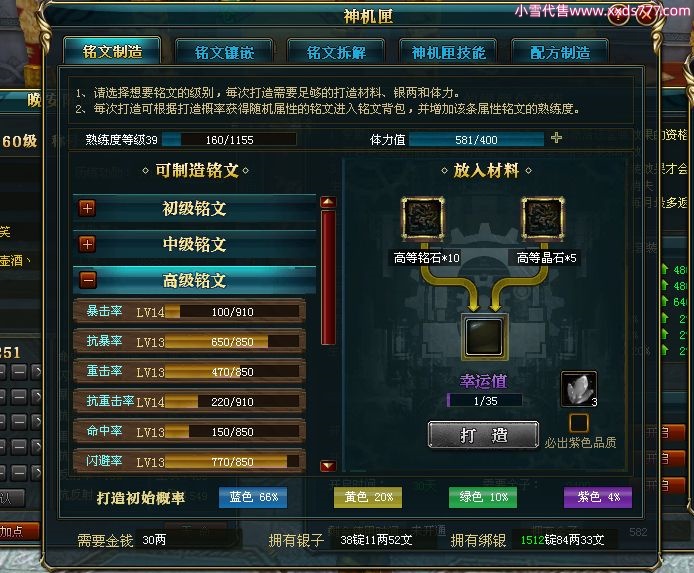Click the 高等铭石 material slot icon
This screenshot has height=573, width=694.
pyautogui.click(x=423, y=219)
